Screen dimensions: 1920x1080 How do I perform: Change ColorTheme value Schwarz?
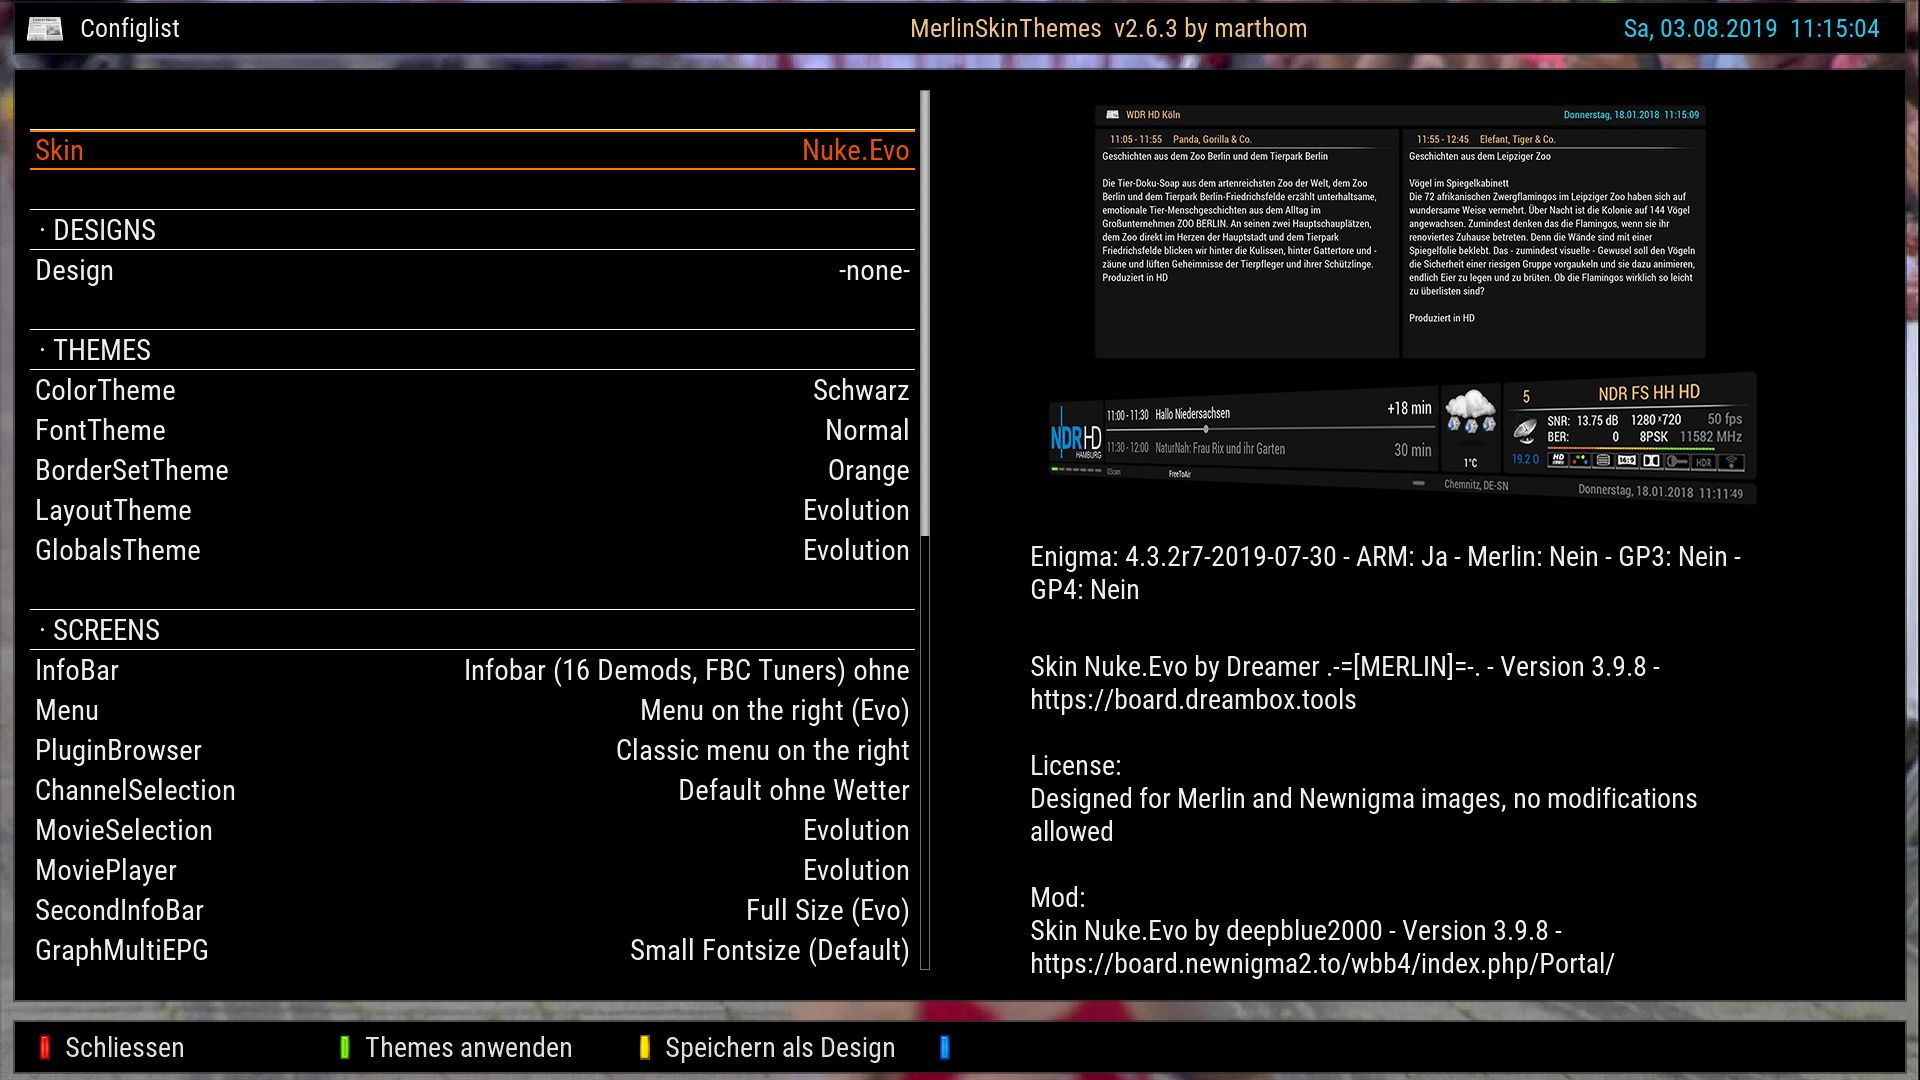pos(472,391)
